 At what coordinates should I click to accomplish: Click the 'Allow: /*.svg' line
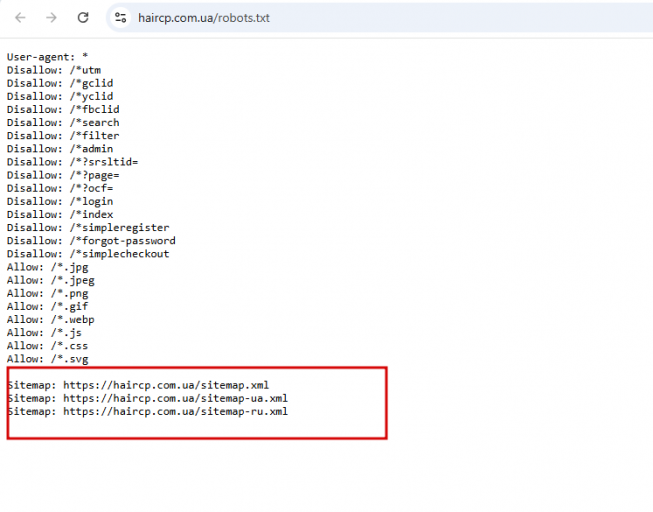point(47,359)
